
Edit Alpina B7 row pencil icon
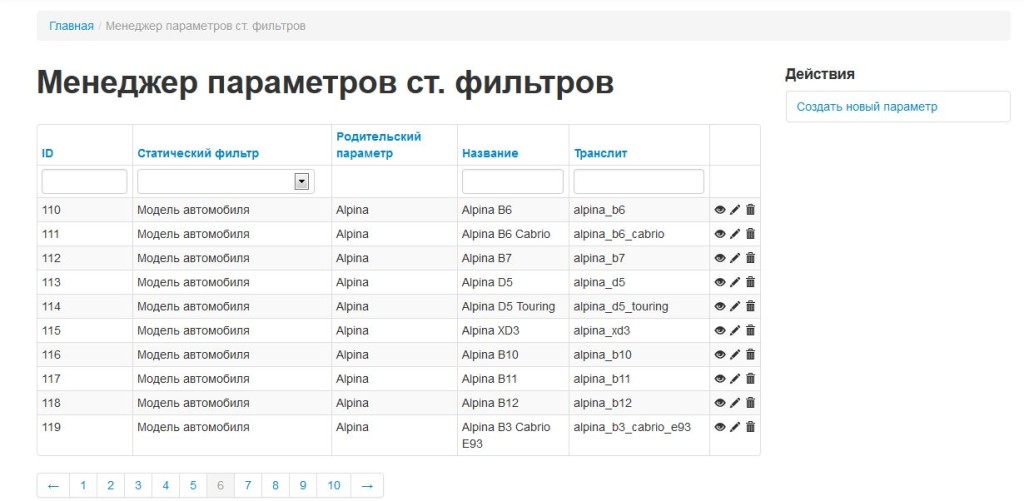(x=735, y=258)
